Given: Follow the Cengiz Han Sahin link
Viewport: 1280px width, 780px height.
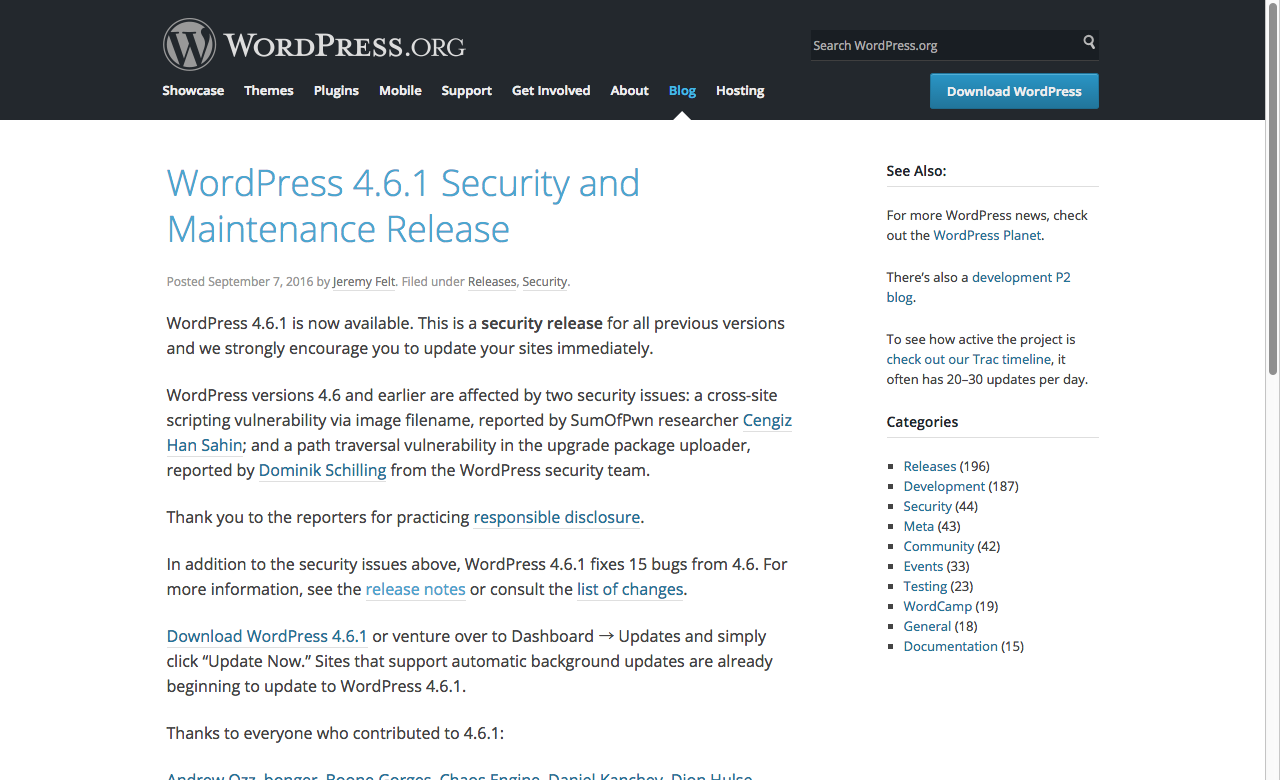Looking at the screenshot, I should 479,433.
